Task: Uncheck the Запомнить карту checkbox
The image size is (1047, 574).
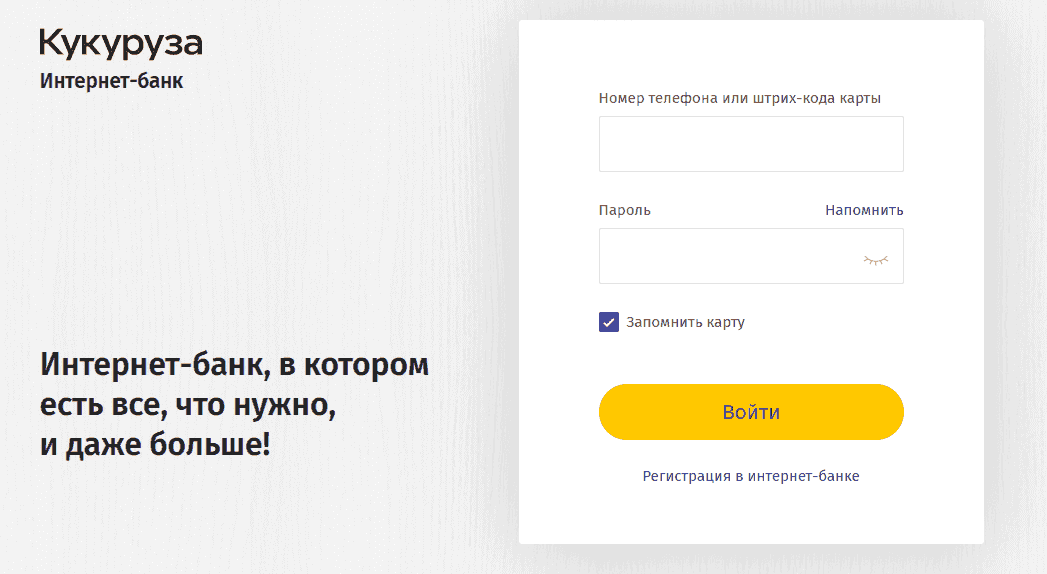Action: tap(609, 322)
